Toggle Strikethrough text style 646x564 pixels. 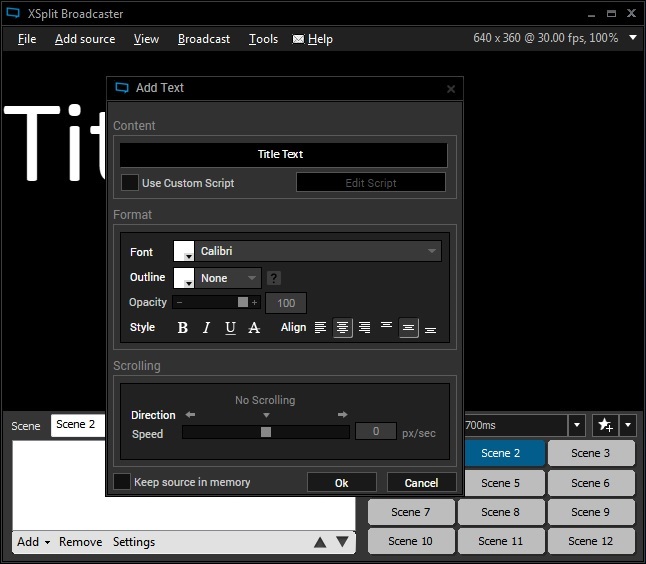254,328
